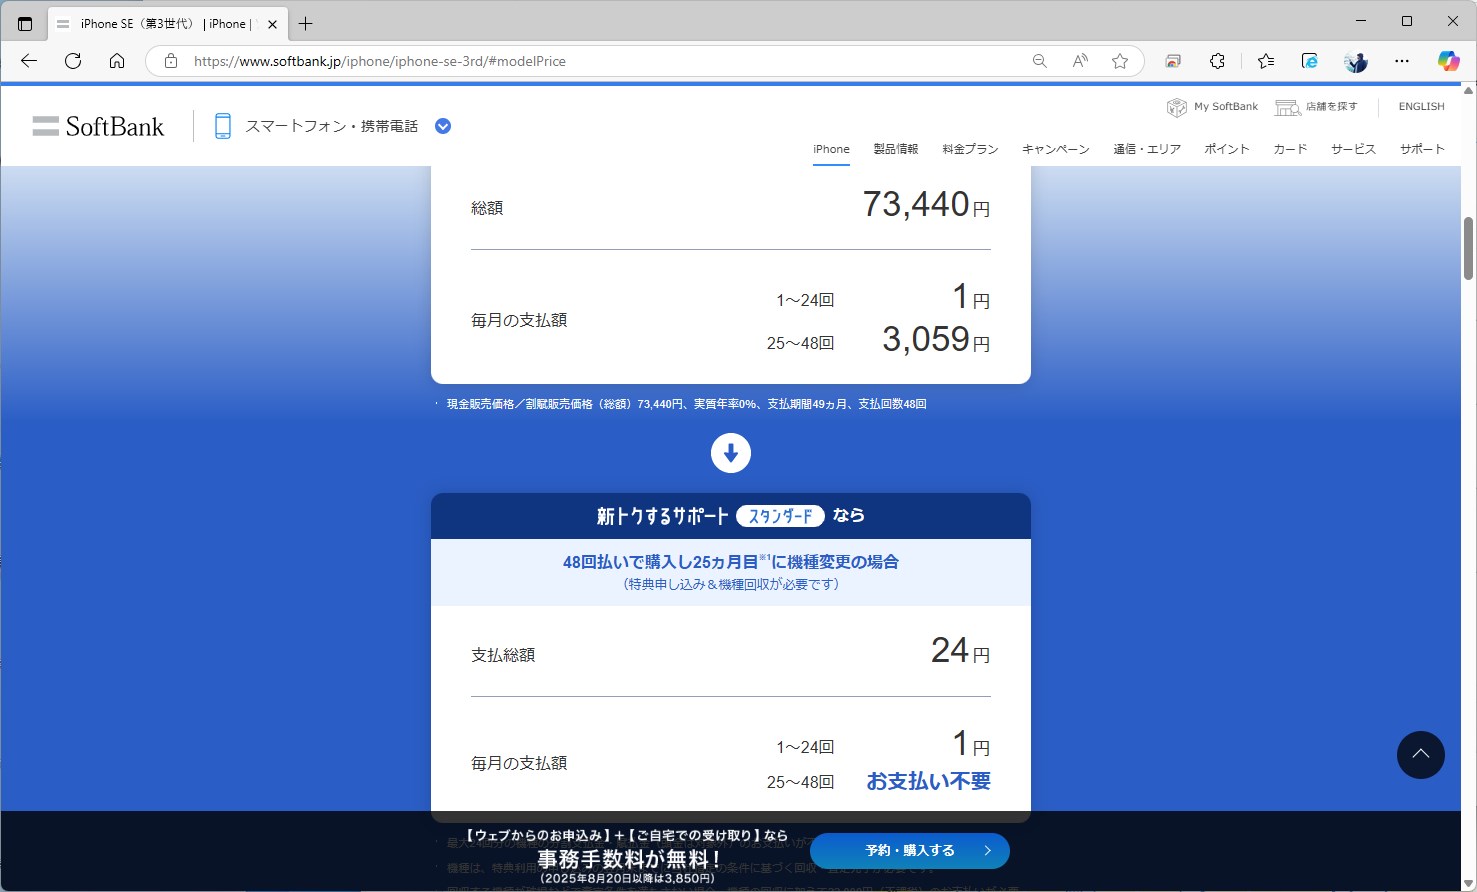The height and width of the screenshot is (892, 1477).
Task: Open 店舗を探す store finder
Action: click(1316, 107)
